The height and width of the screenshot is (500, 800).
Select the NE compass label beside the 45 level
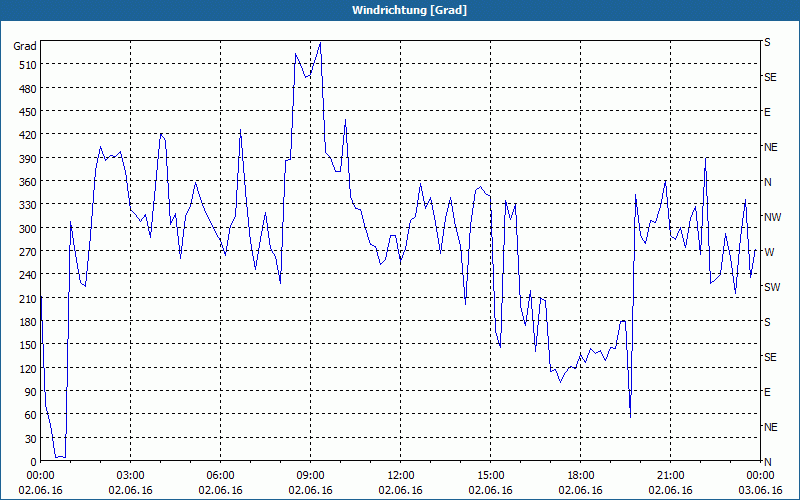click(771, 427)
